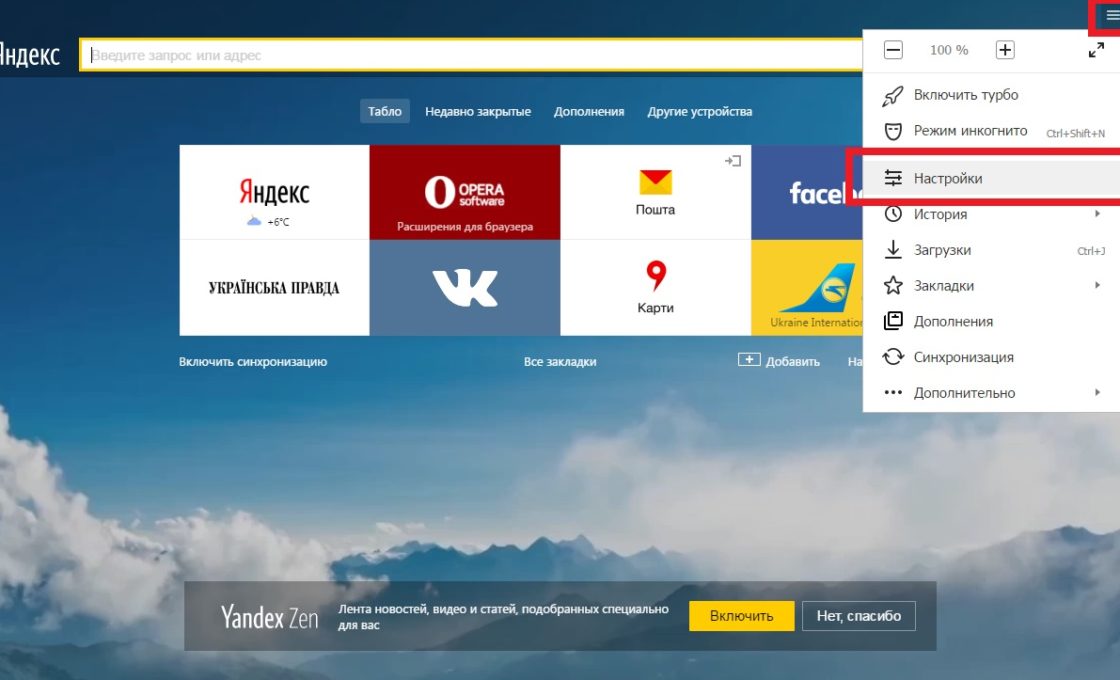Viewport: 1120px width, 680px height.
Task: Click the rocket icon for turbo
Action: 893,95
